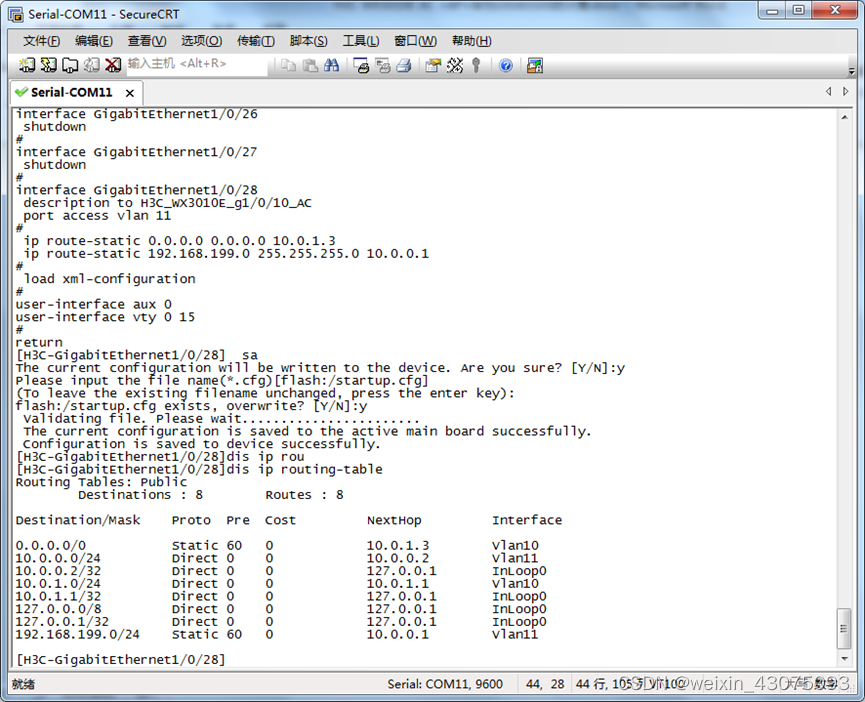Click the SecureCRT title bar icon
Screen dimensions: 865x702
[x=15, y=14]
